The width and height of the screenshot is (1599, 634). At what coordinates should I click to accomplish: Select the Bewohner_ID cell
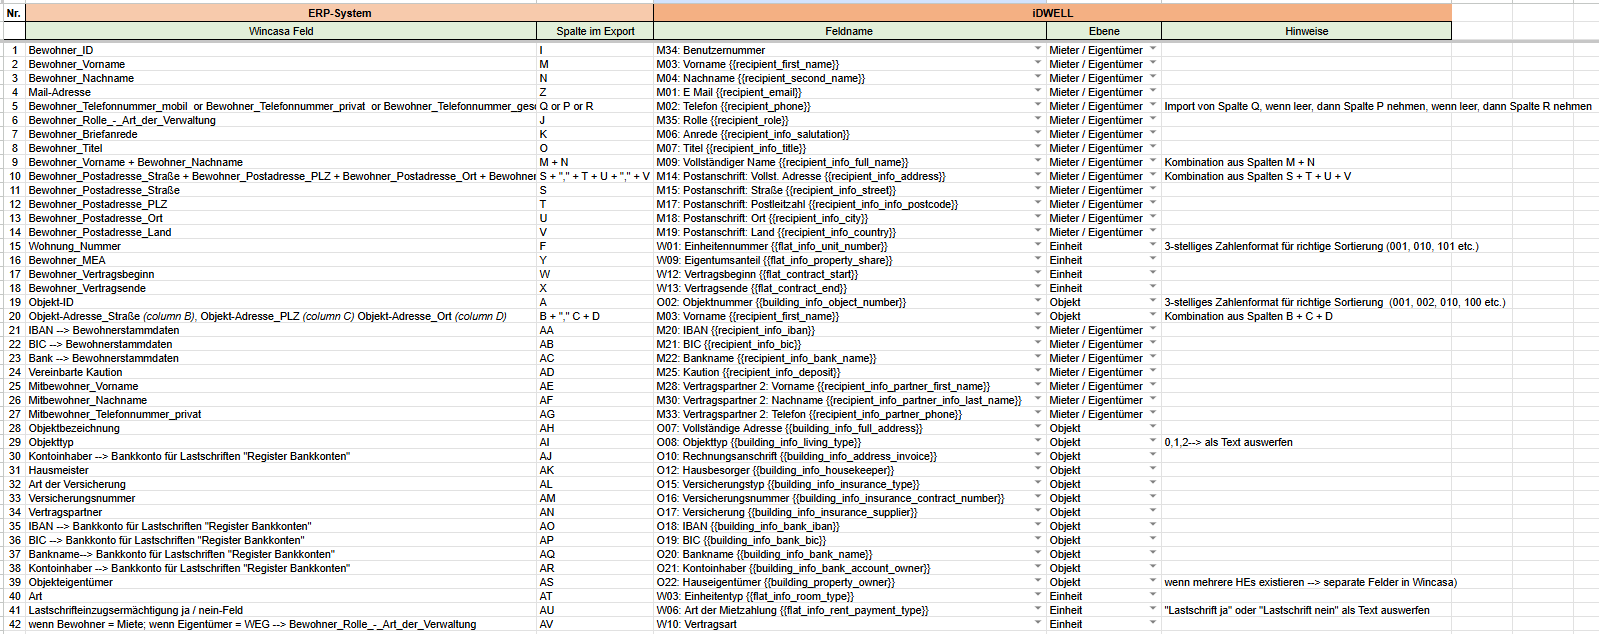(x=281, y=50)
